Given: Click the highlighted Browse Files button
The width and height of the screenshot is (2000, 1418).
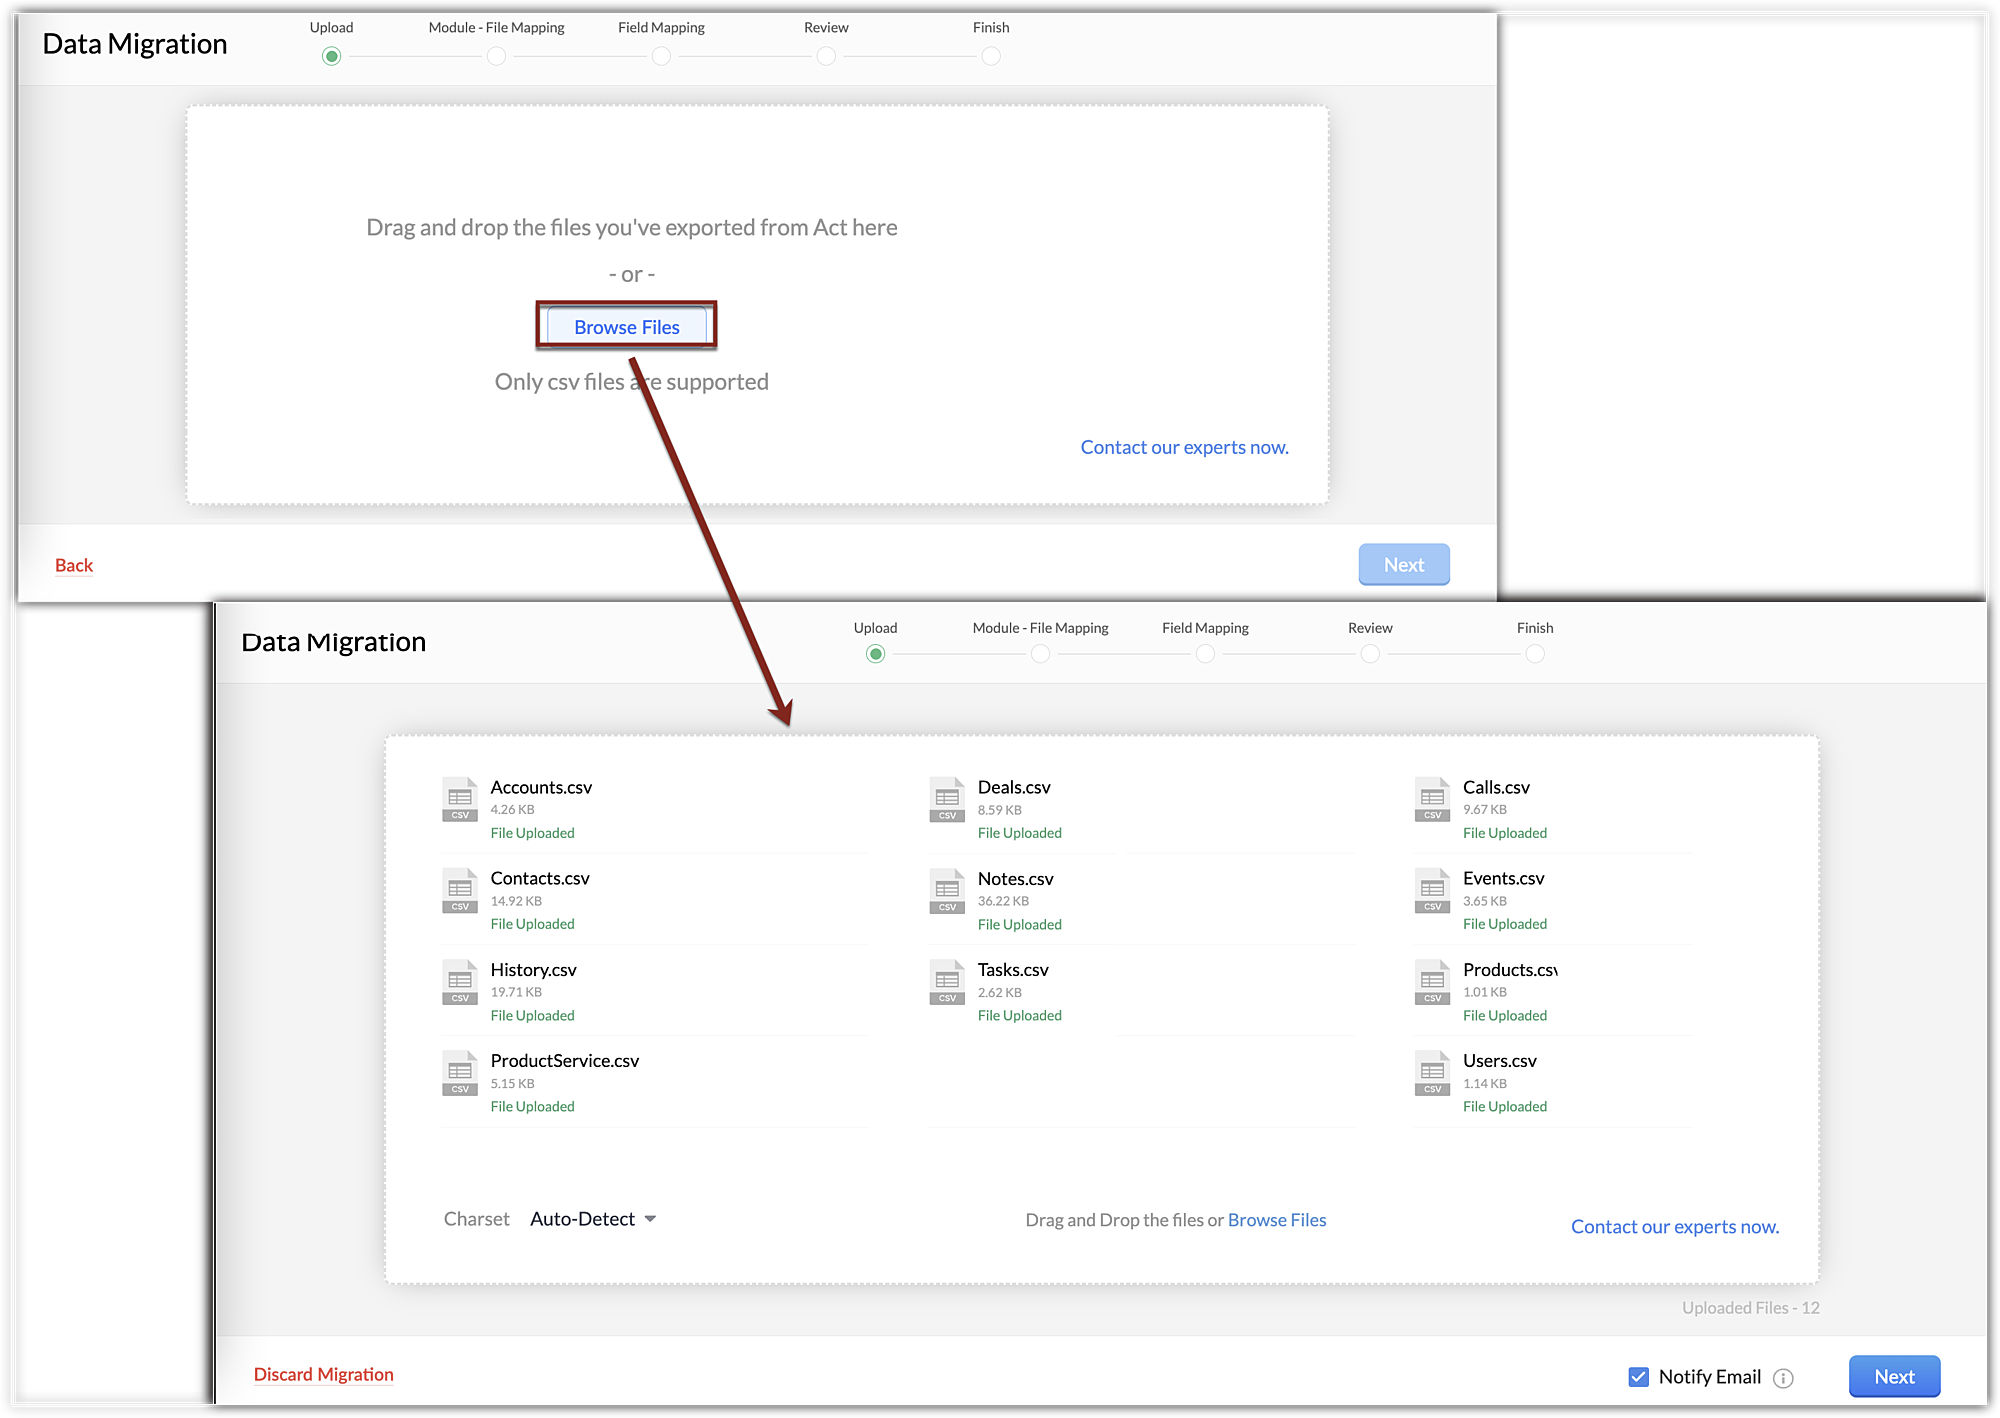Looking at the screenshot, I should coord(626,327).
